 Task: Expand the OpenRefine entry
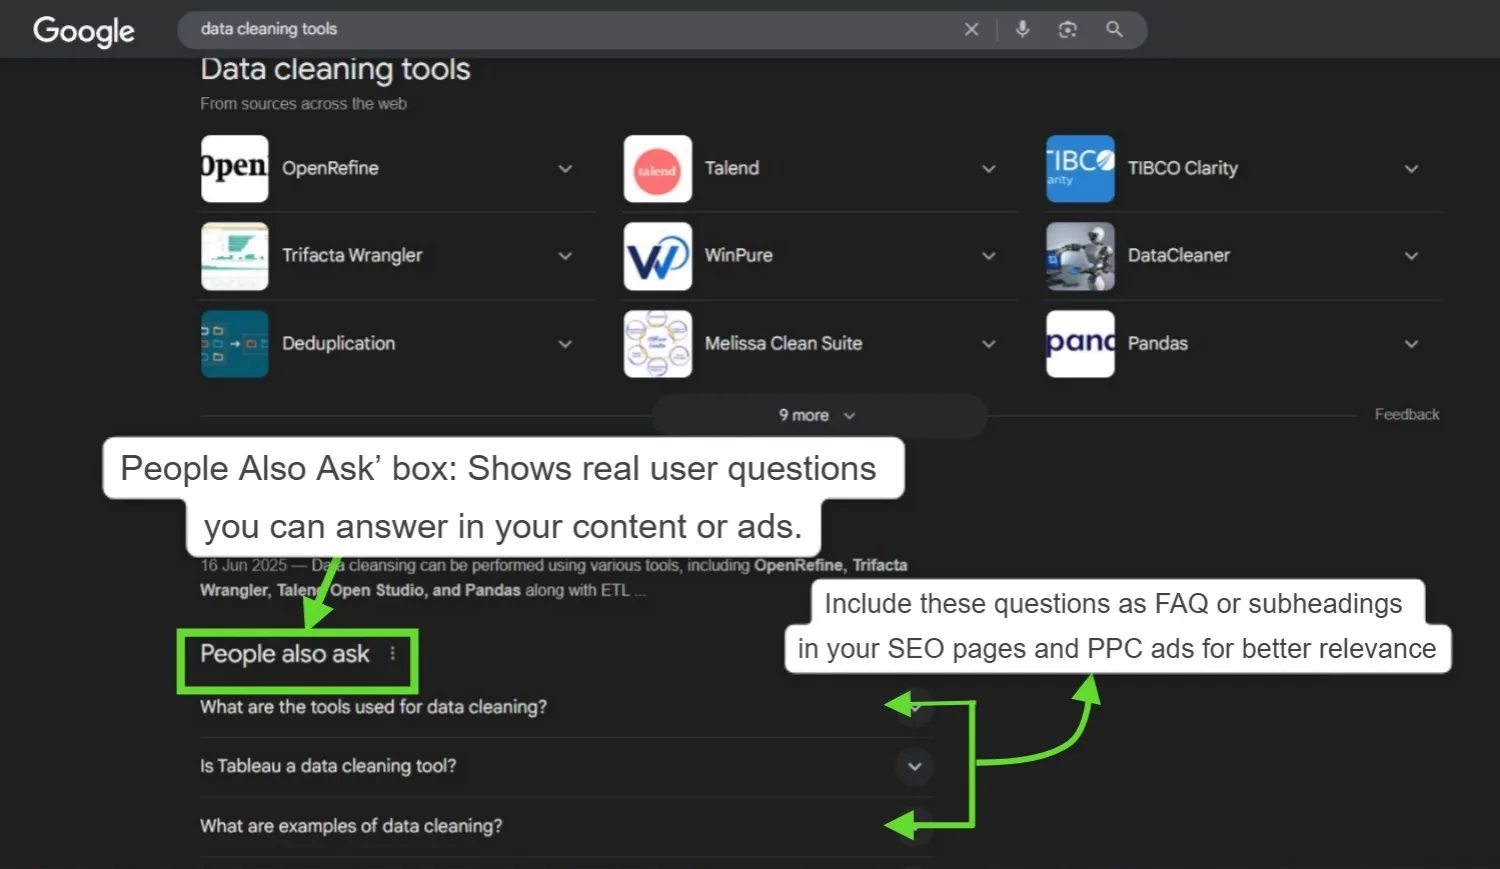tap(565, 169)
